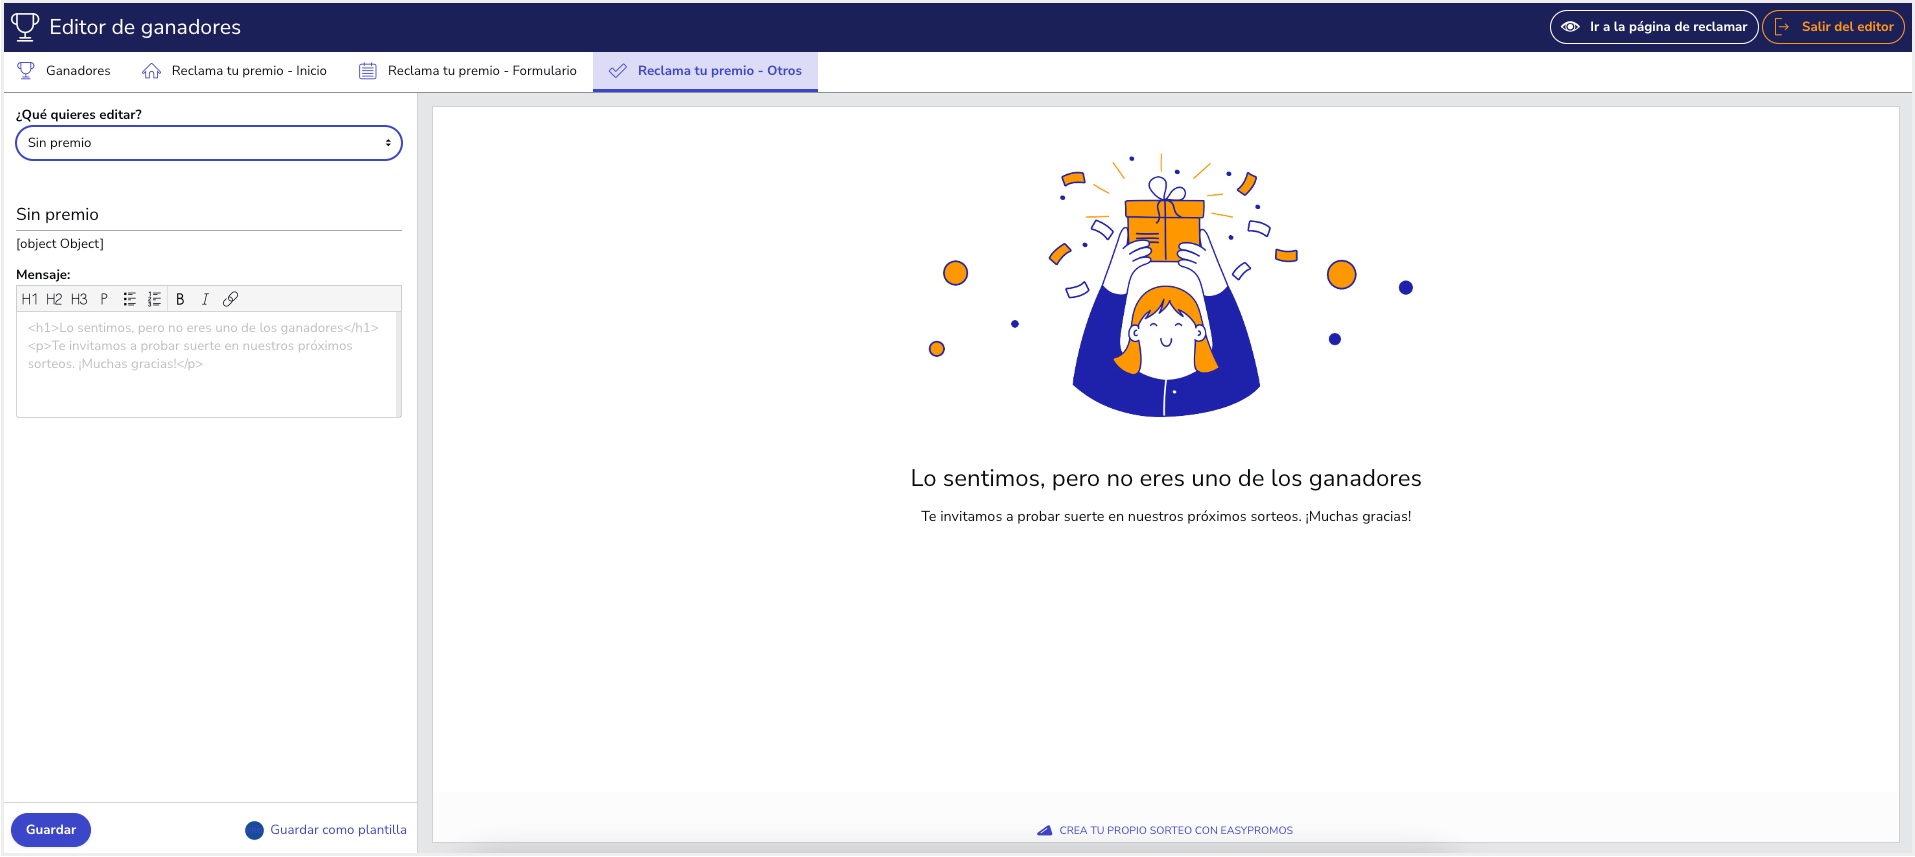Apply H3 heading format in message editor
The width and height of the screenshot is (1915, 857).
[79, 299]
